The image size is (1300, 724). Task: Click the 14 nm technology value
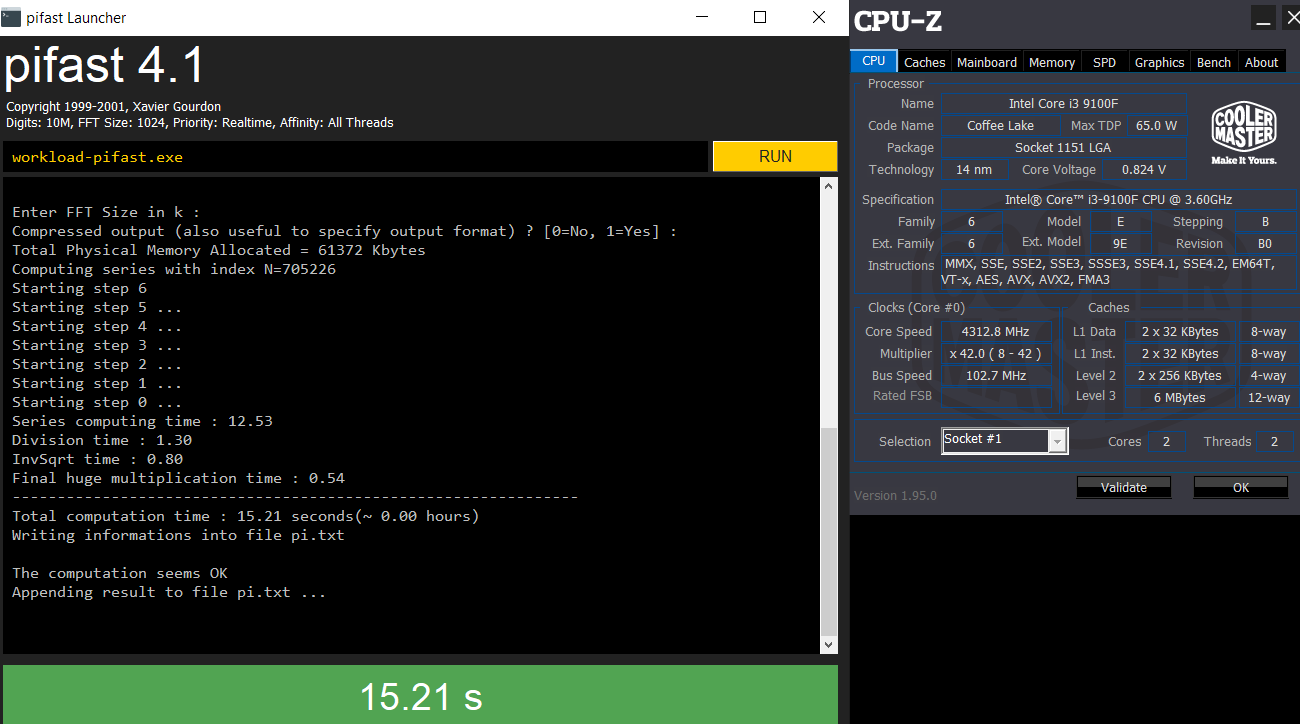point(974,170)
